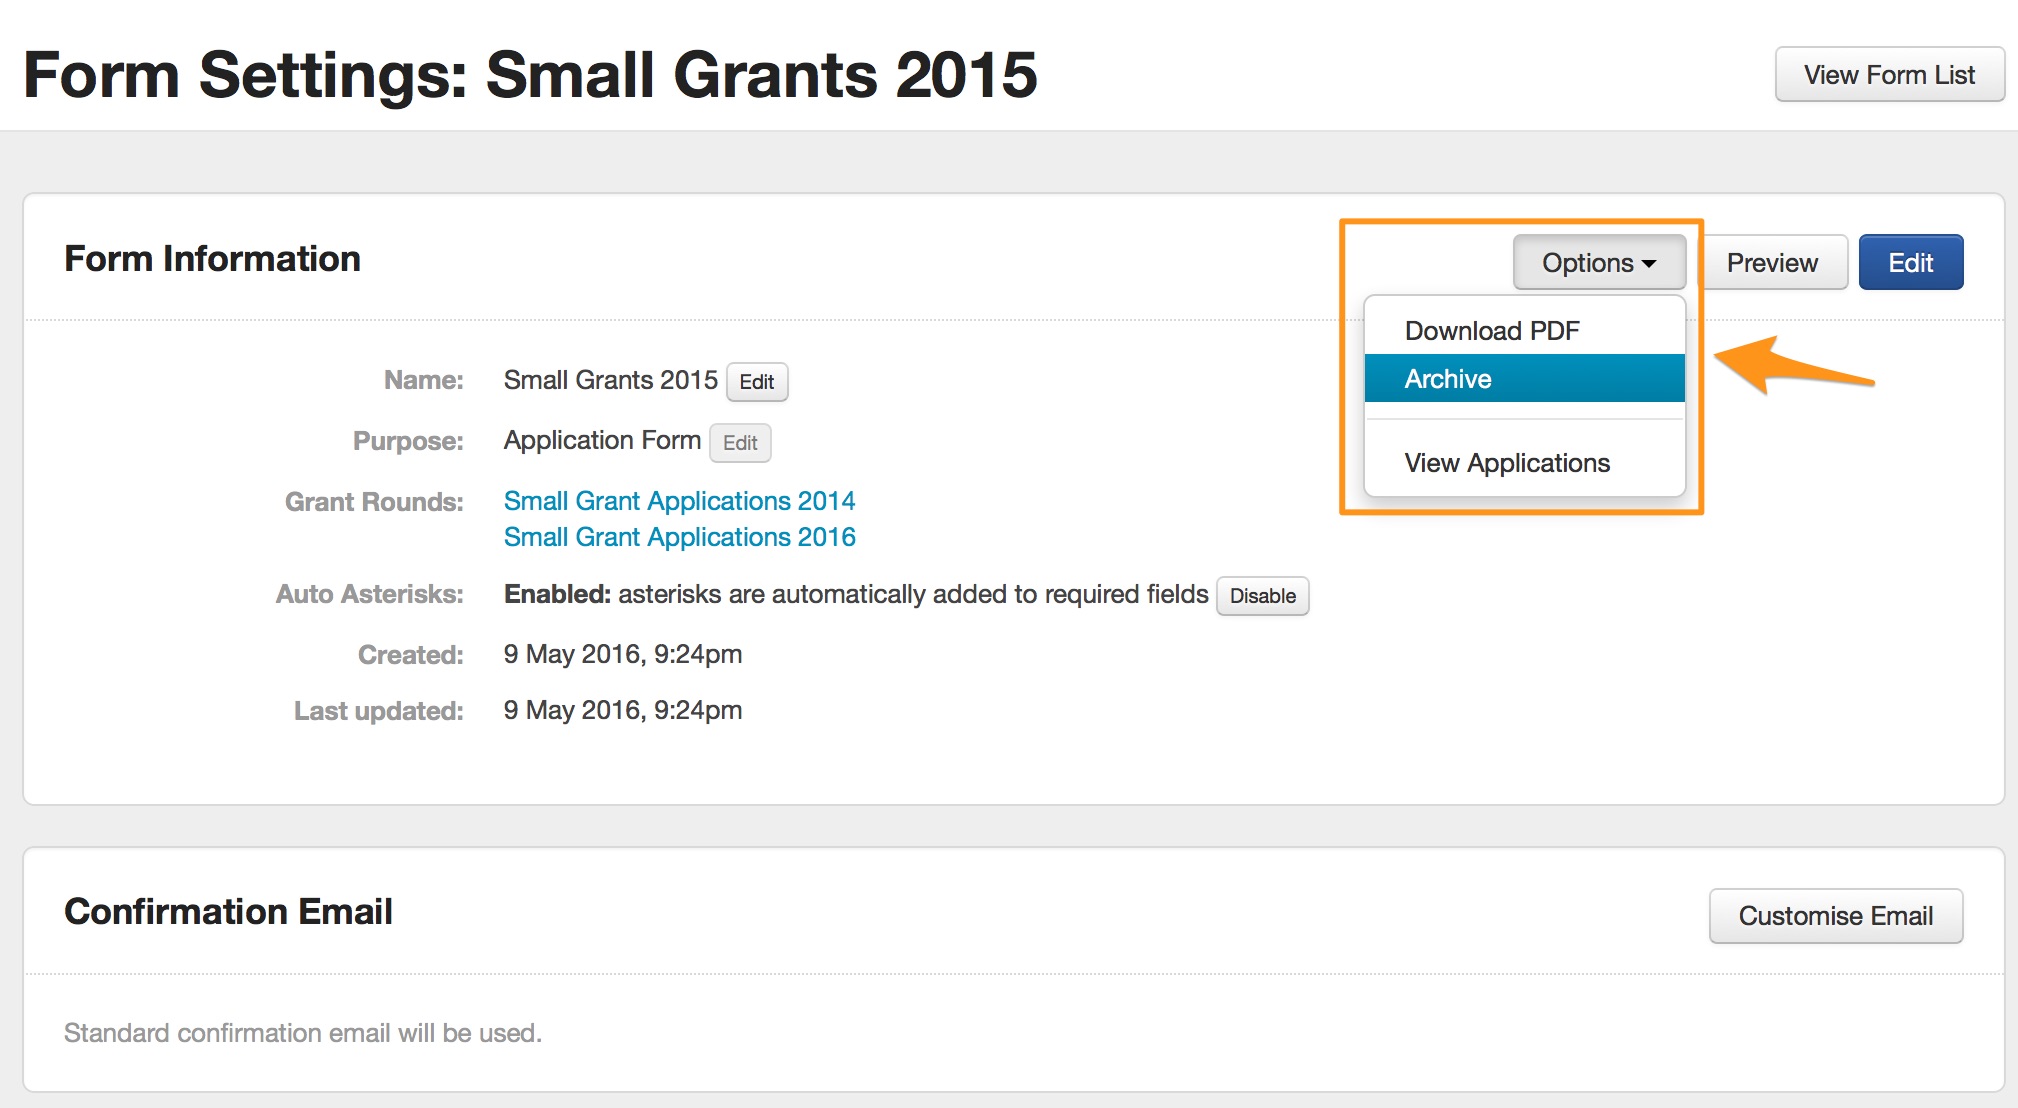Click the Last updated date value

622,710
